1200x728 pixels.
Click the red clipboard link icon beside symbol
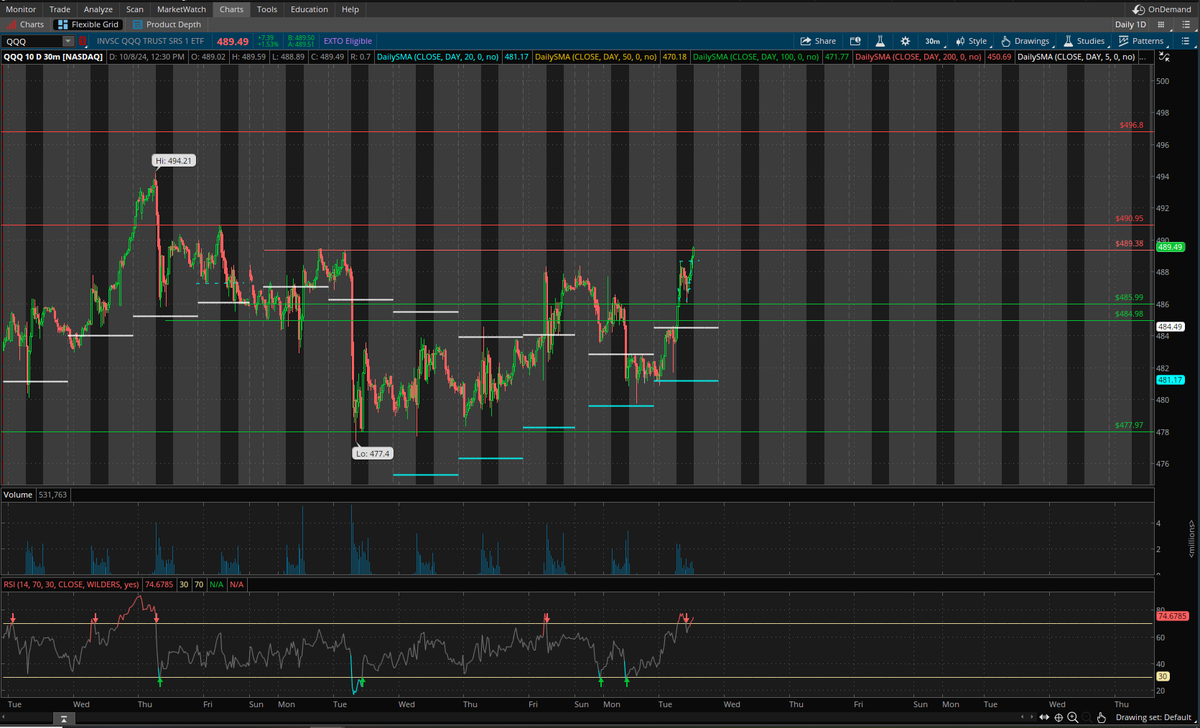[83, 41]
